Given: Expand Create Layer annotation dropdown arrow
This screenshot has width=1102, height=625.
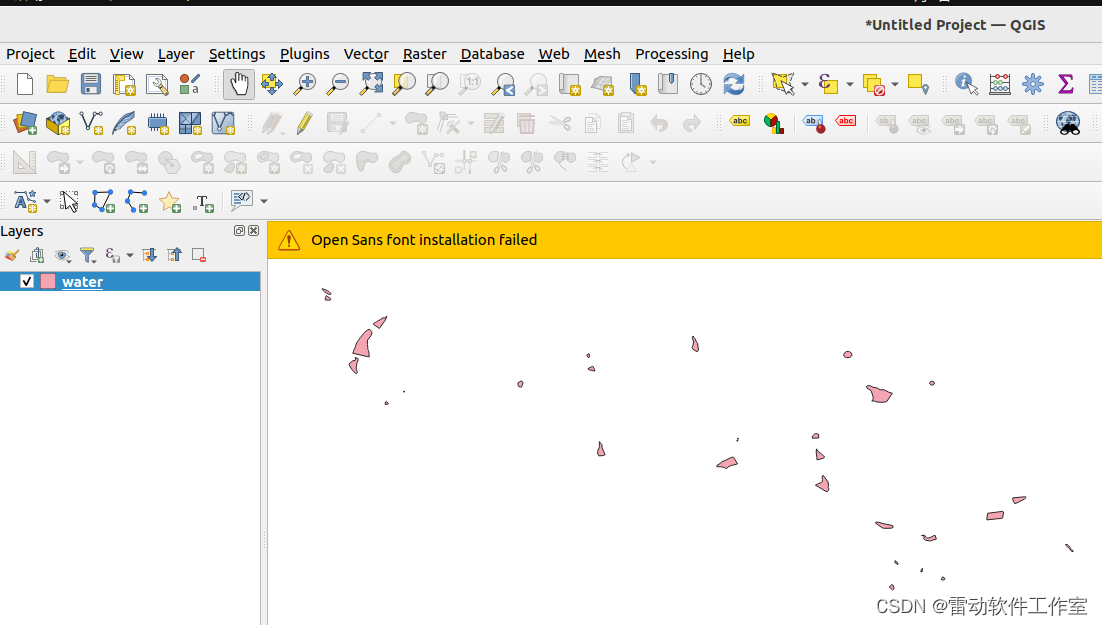Looking at the screenshot, I should point(46,202).
